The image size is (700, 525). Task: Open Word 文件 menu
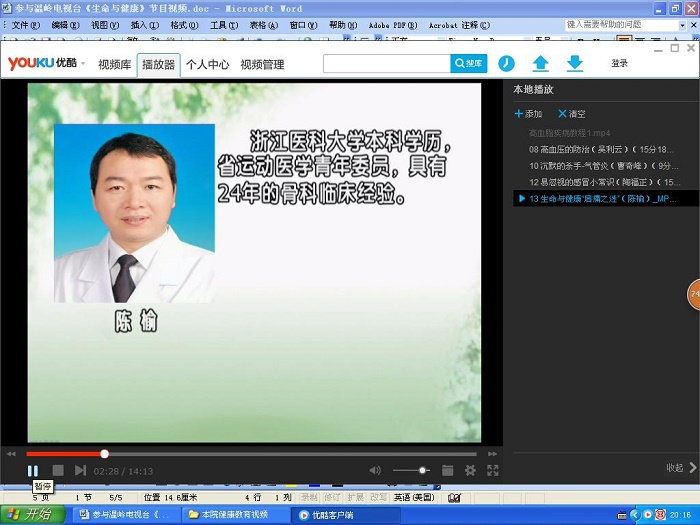point(25,25)
